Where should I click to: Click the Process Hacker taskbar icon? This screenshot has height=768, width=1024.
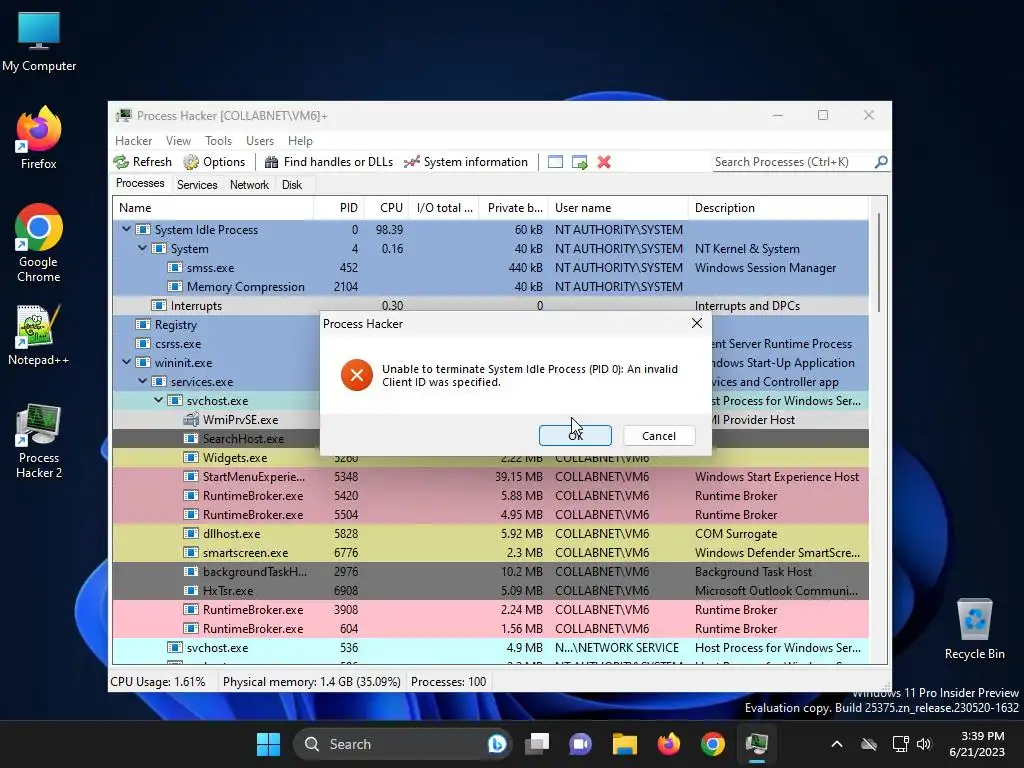(x=757, y=744)
